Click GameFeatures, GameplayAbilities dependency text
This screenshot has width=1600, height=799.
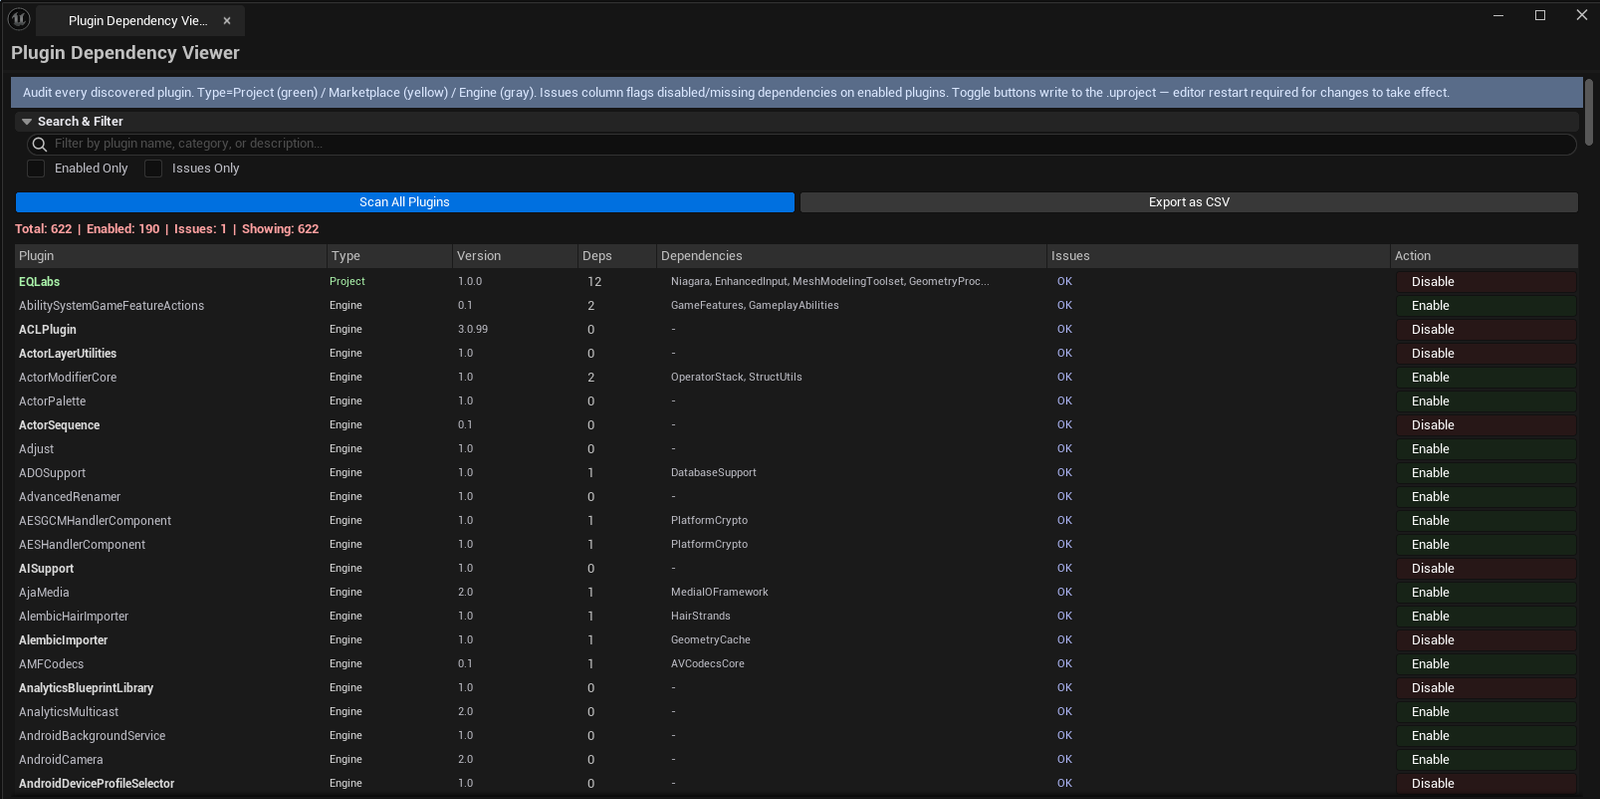754,306
